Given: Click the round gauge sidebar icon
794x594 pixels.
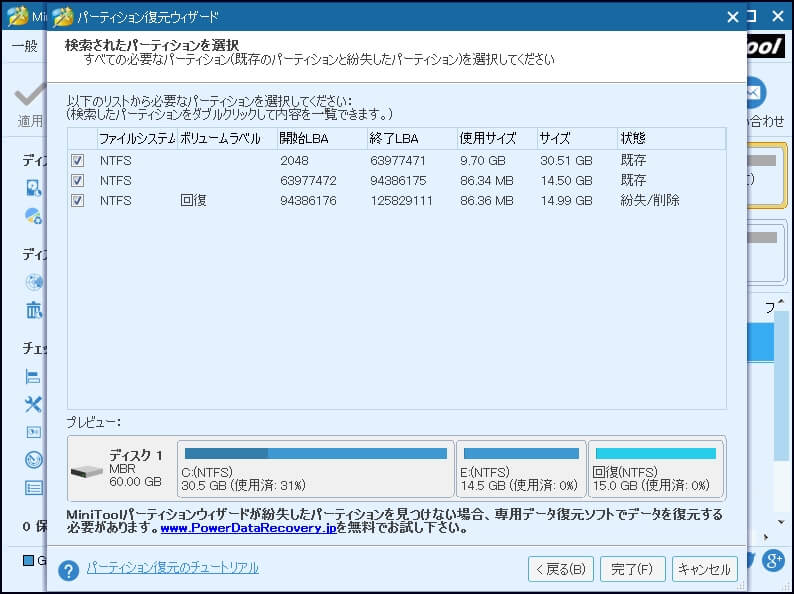Looking at the screenshot, I should click(34, 460).
